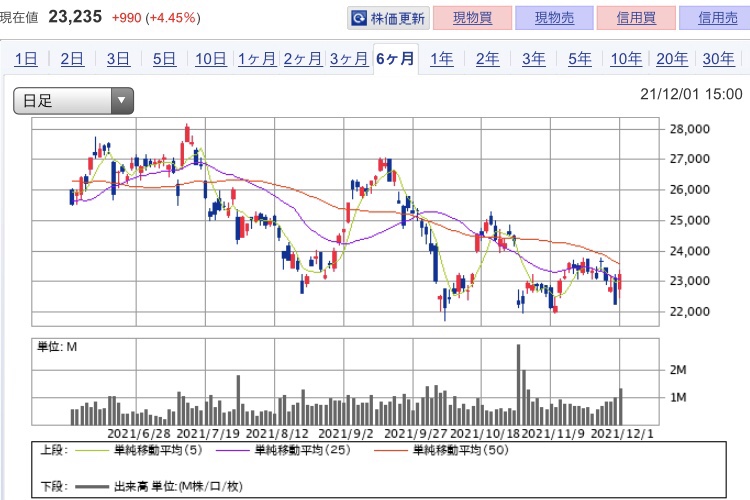Click the tallest volume bar near 2021/10/18
Image resolution: width=750 pixels, height=500 pixels.
pos(518,385)
